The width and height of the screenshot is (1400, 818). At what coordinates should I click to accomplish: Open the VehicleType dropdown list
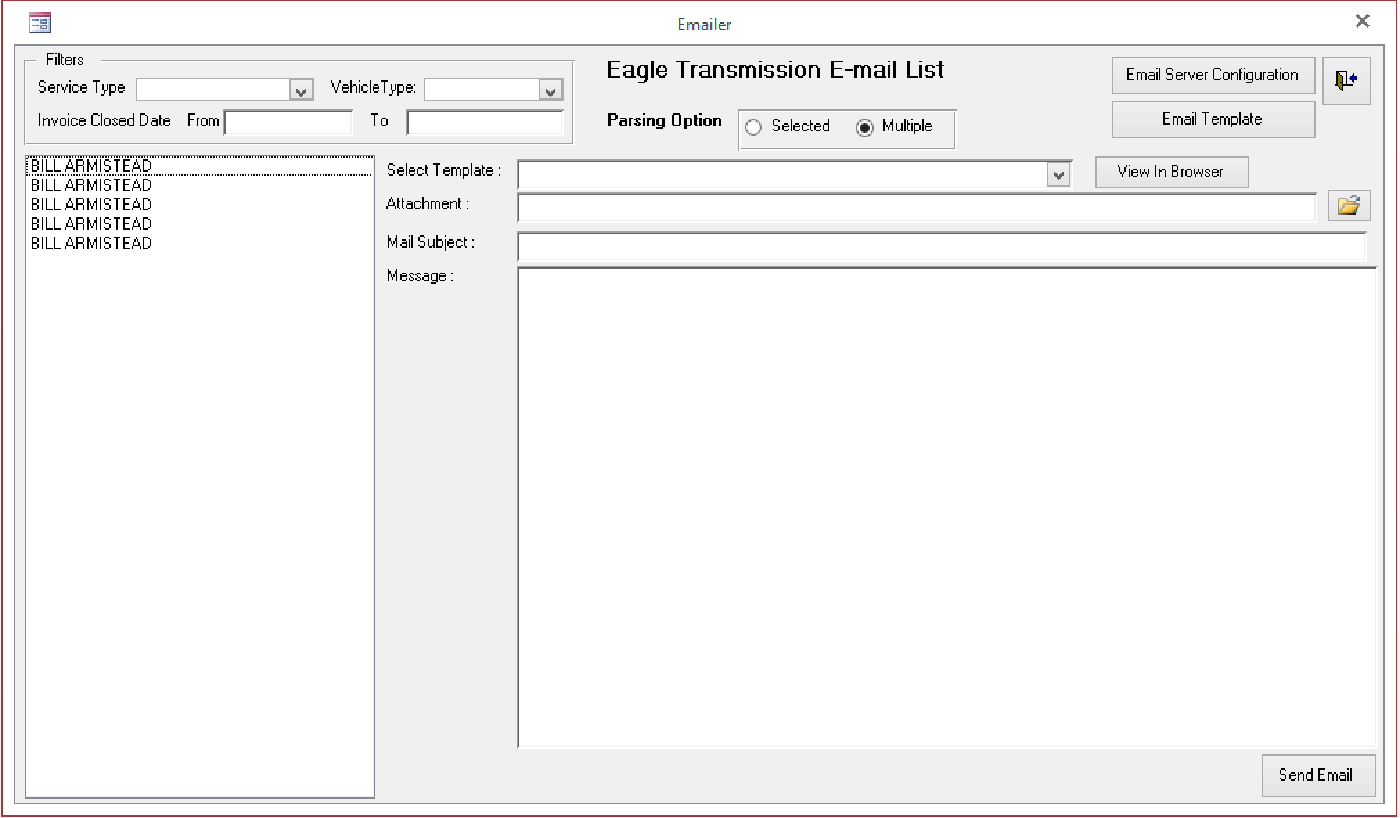[x=551, y=90]
